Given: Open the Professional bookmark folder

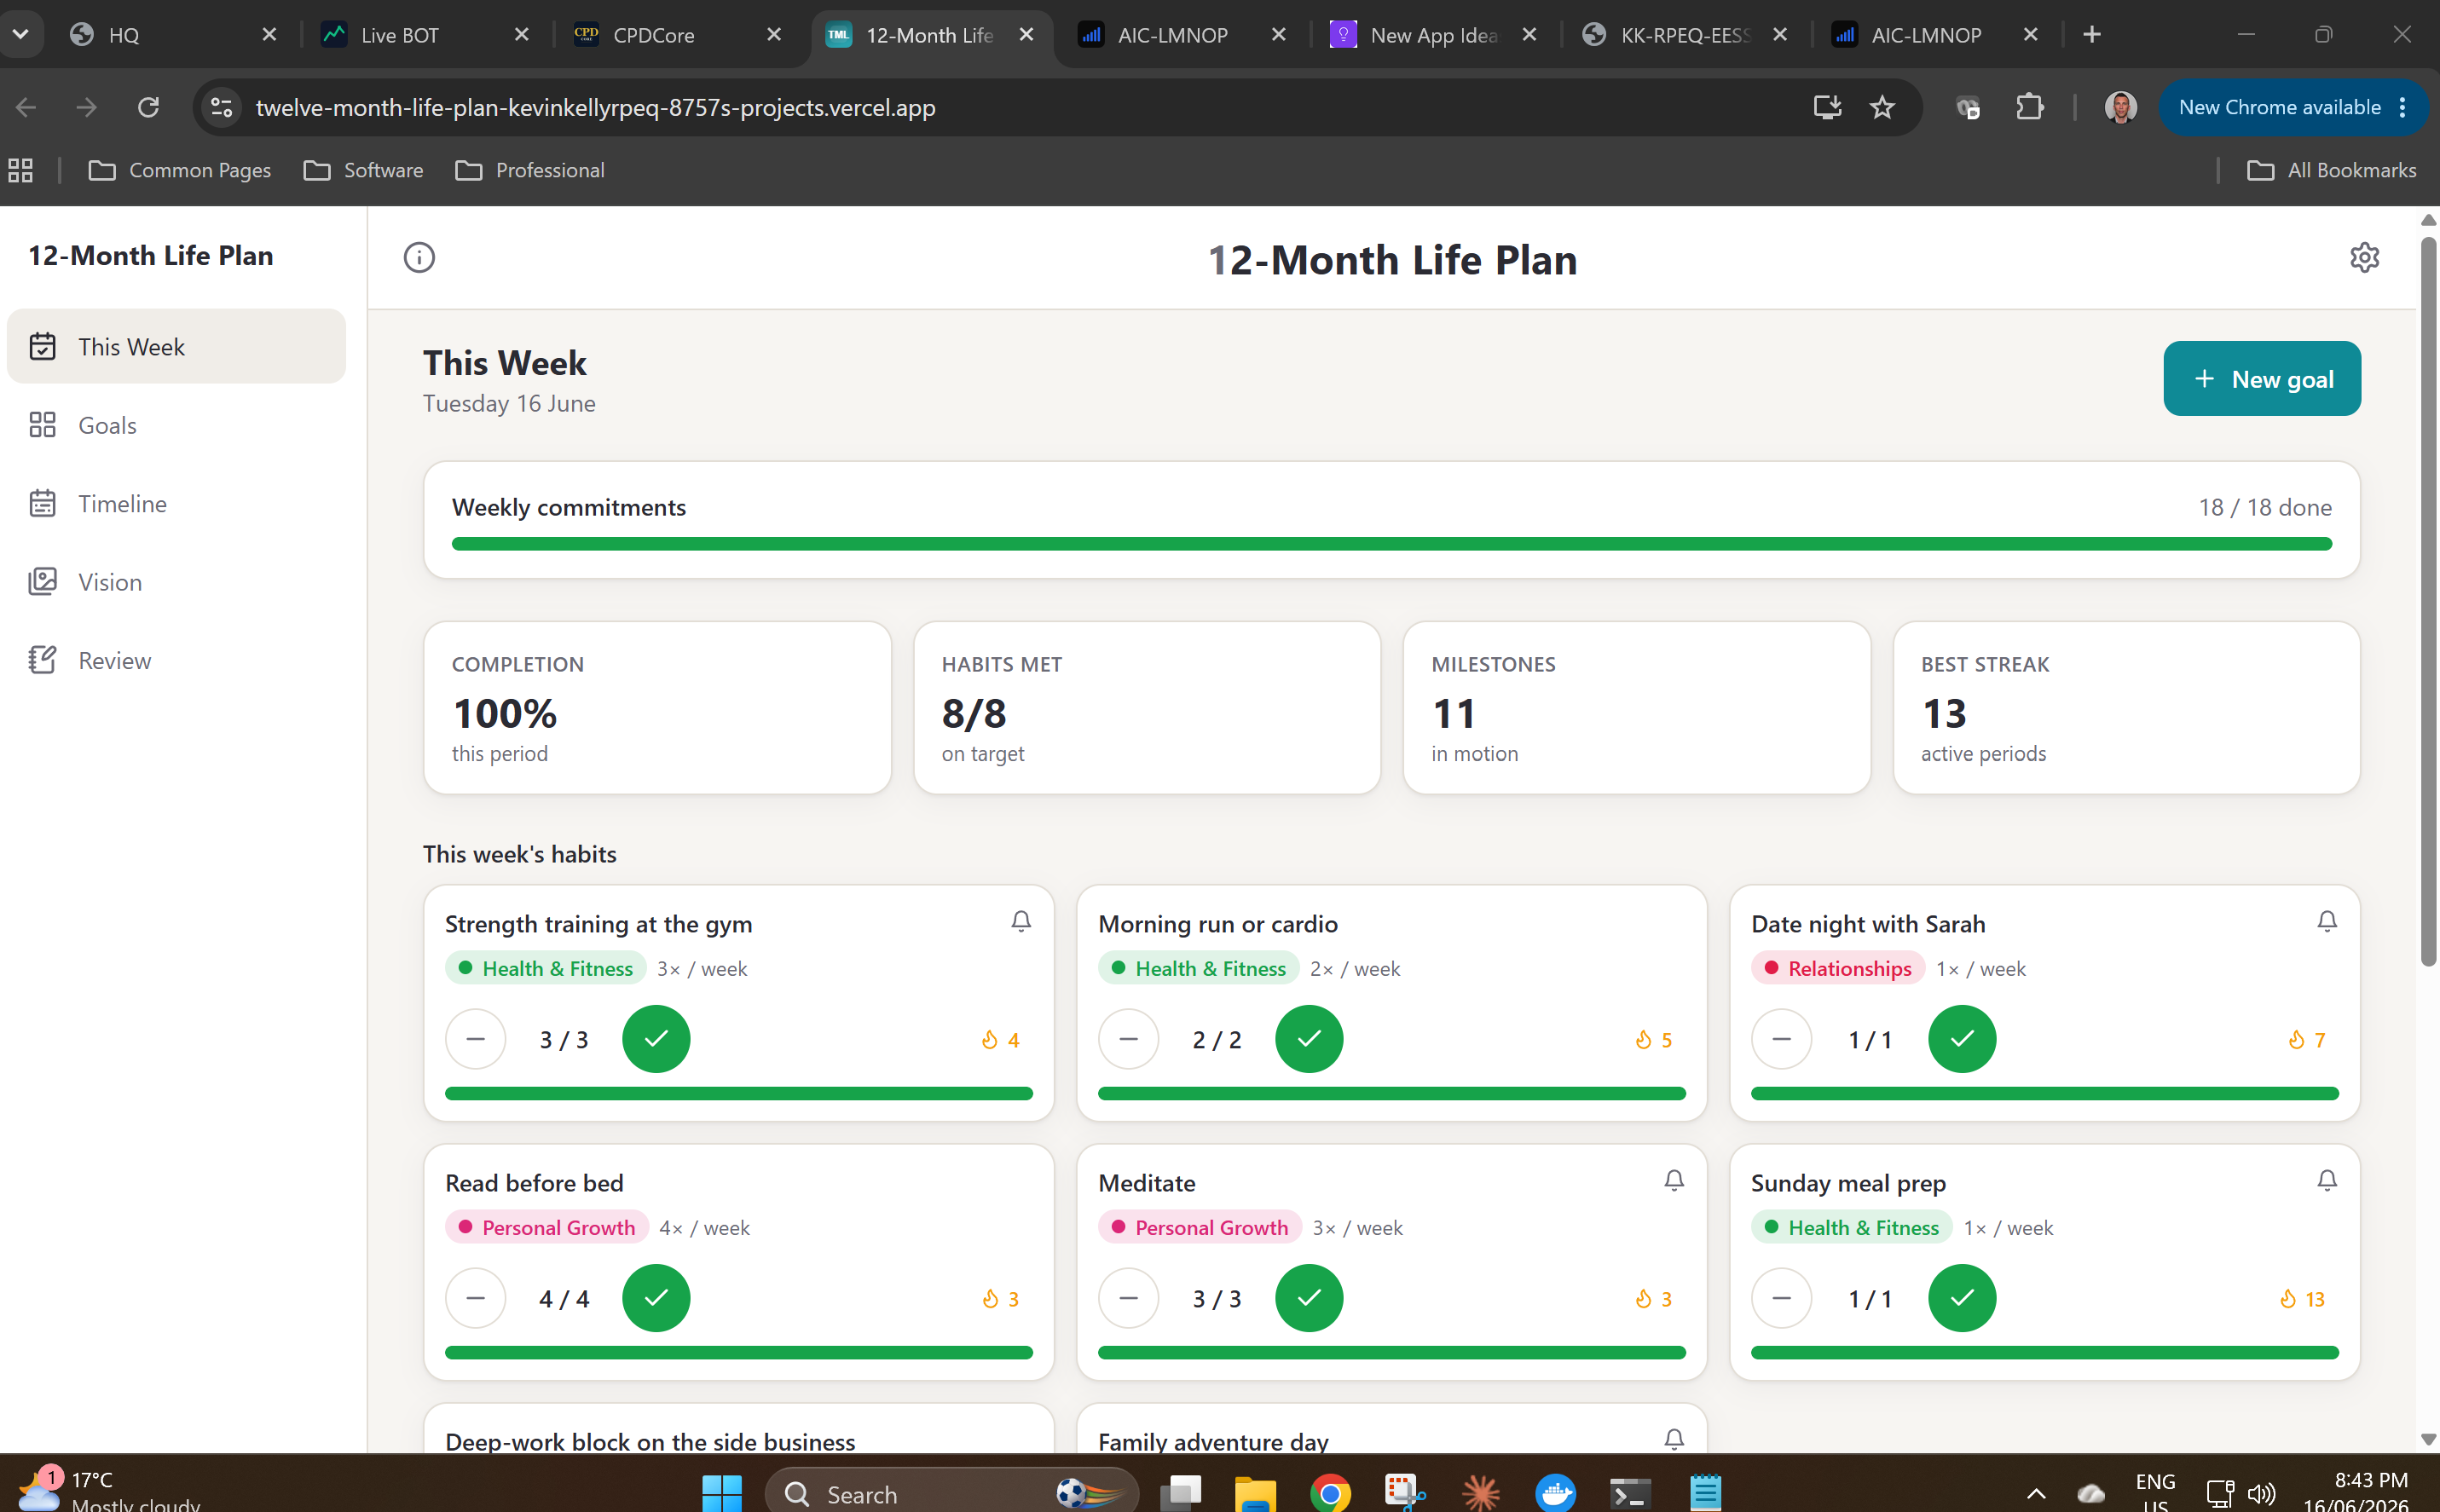Looking at the screenshot, I should click(530, 170).
